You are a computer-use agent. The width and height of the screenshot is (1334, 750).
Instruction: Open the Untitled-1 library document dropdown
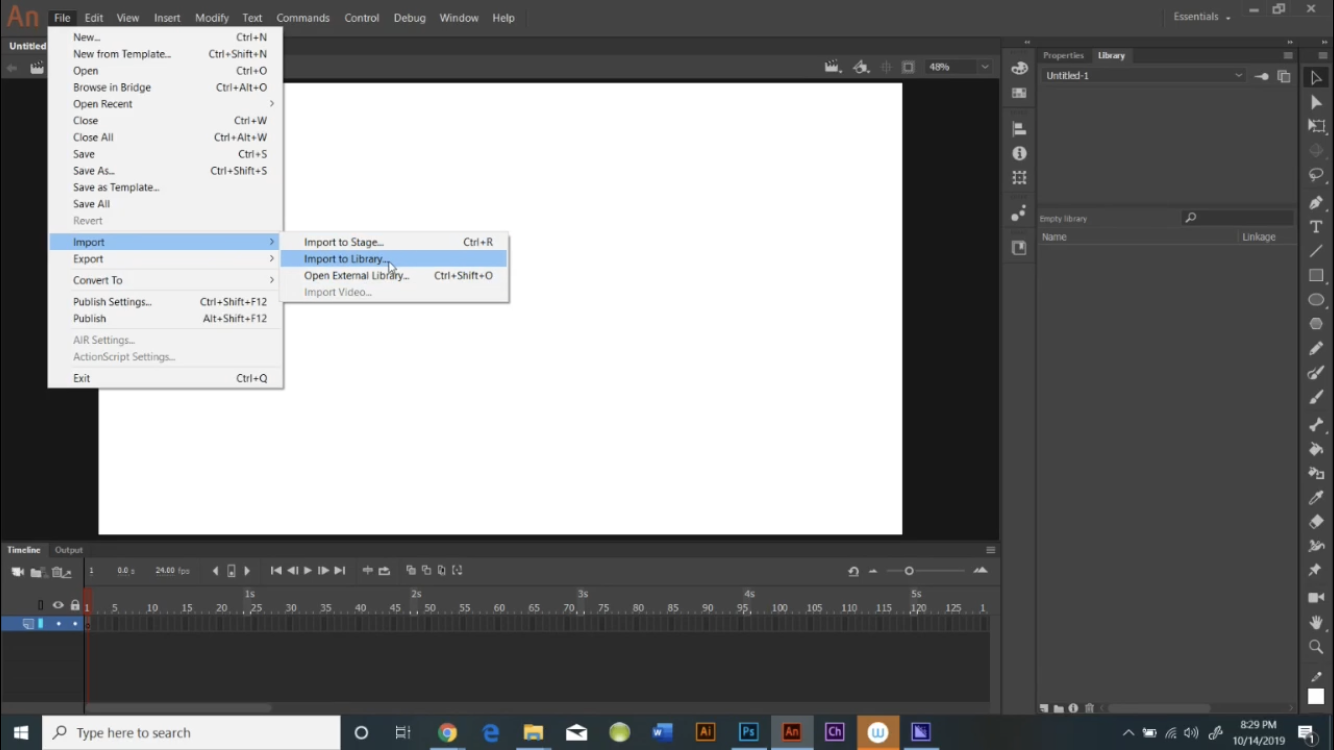(x=1144, y=76)
